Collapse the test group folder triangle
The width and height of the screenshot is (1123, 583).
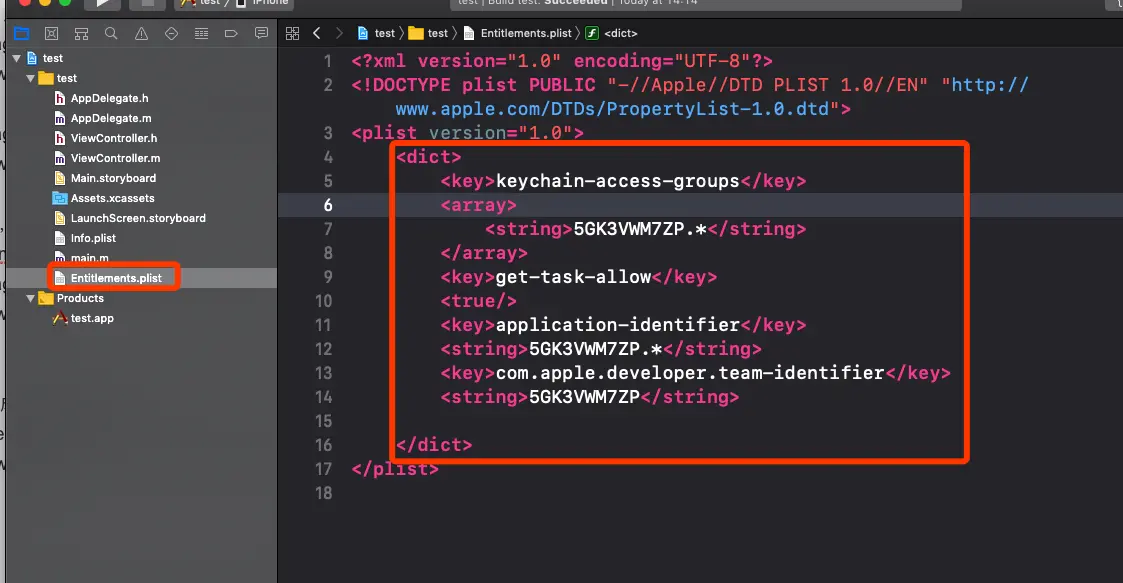coord(31,78)
